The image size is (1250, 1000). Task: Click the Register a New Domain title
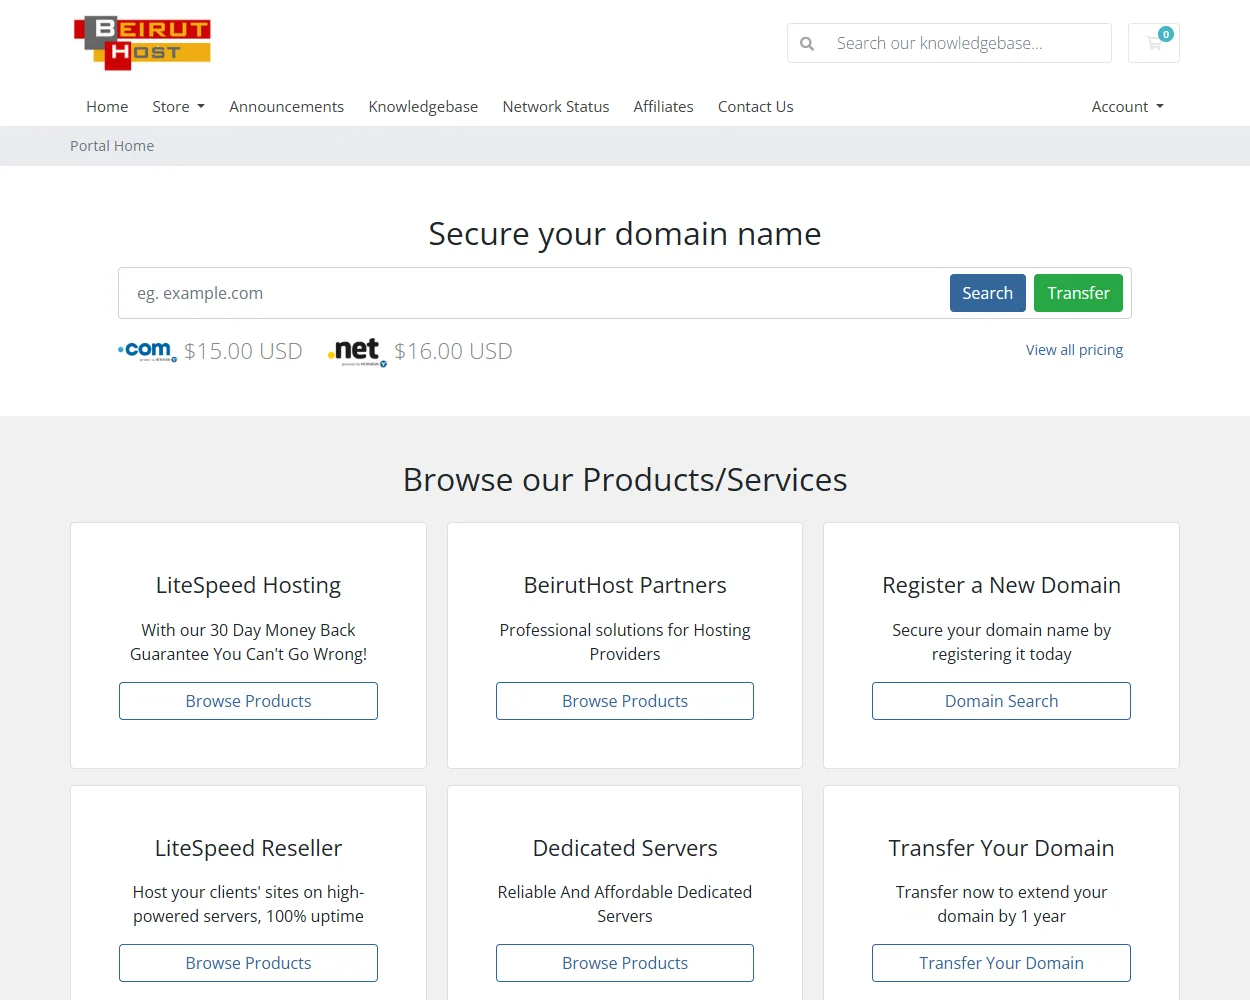[1001, 585]
